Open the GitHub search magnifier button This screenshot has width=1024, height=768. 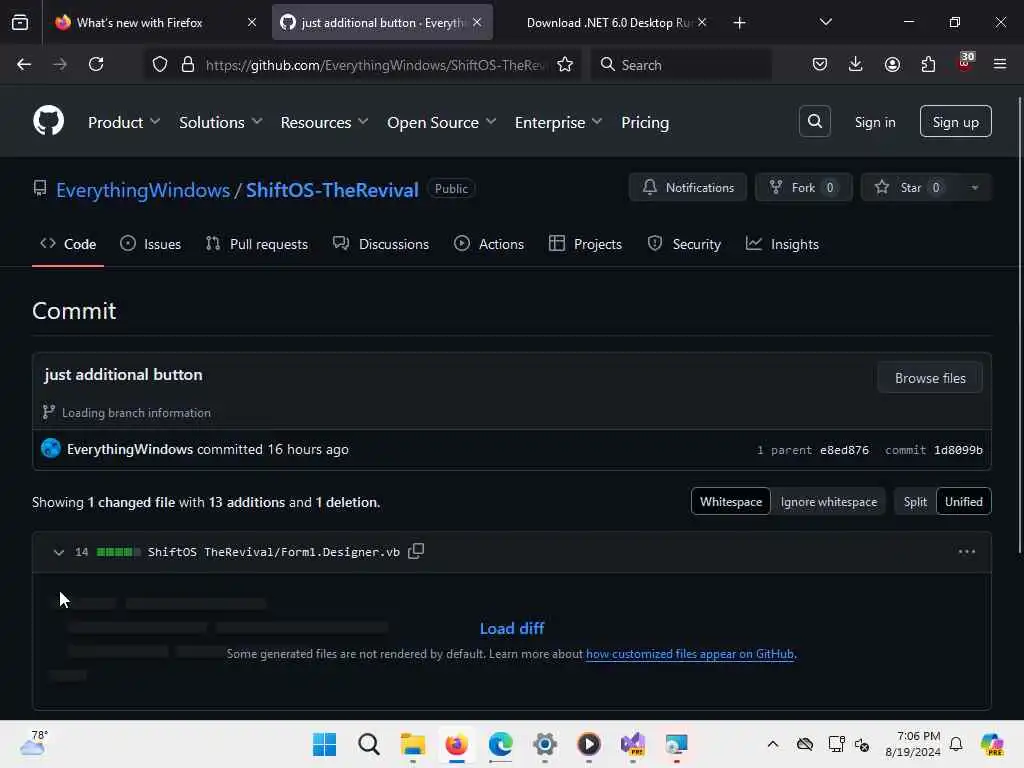[814, 121]
